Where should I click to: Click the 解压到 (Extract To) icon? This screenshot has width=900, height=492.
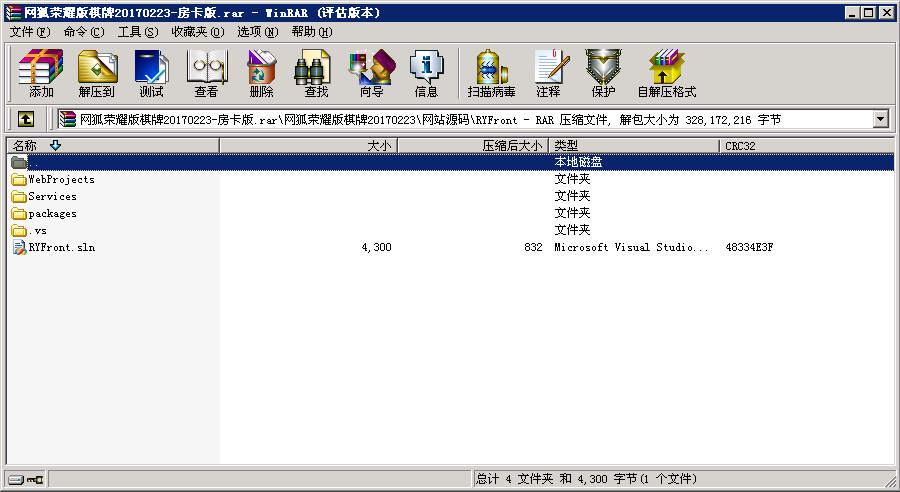pos(96,73)
